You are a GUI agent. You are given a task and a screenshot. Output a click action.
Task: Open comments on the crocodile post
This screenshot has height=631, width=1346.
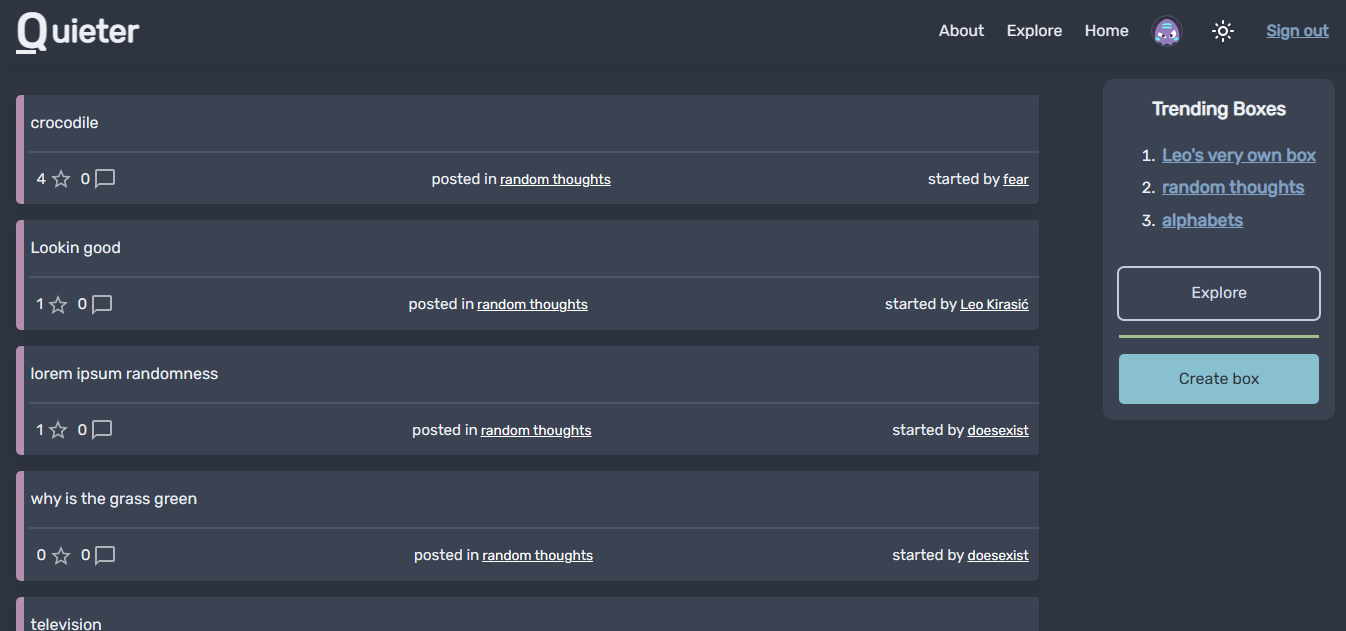pos(105,179)
